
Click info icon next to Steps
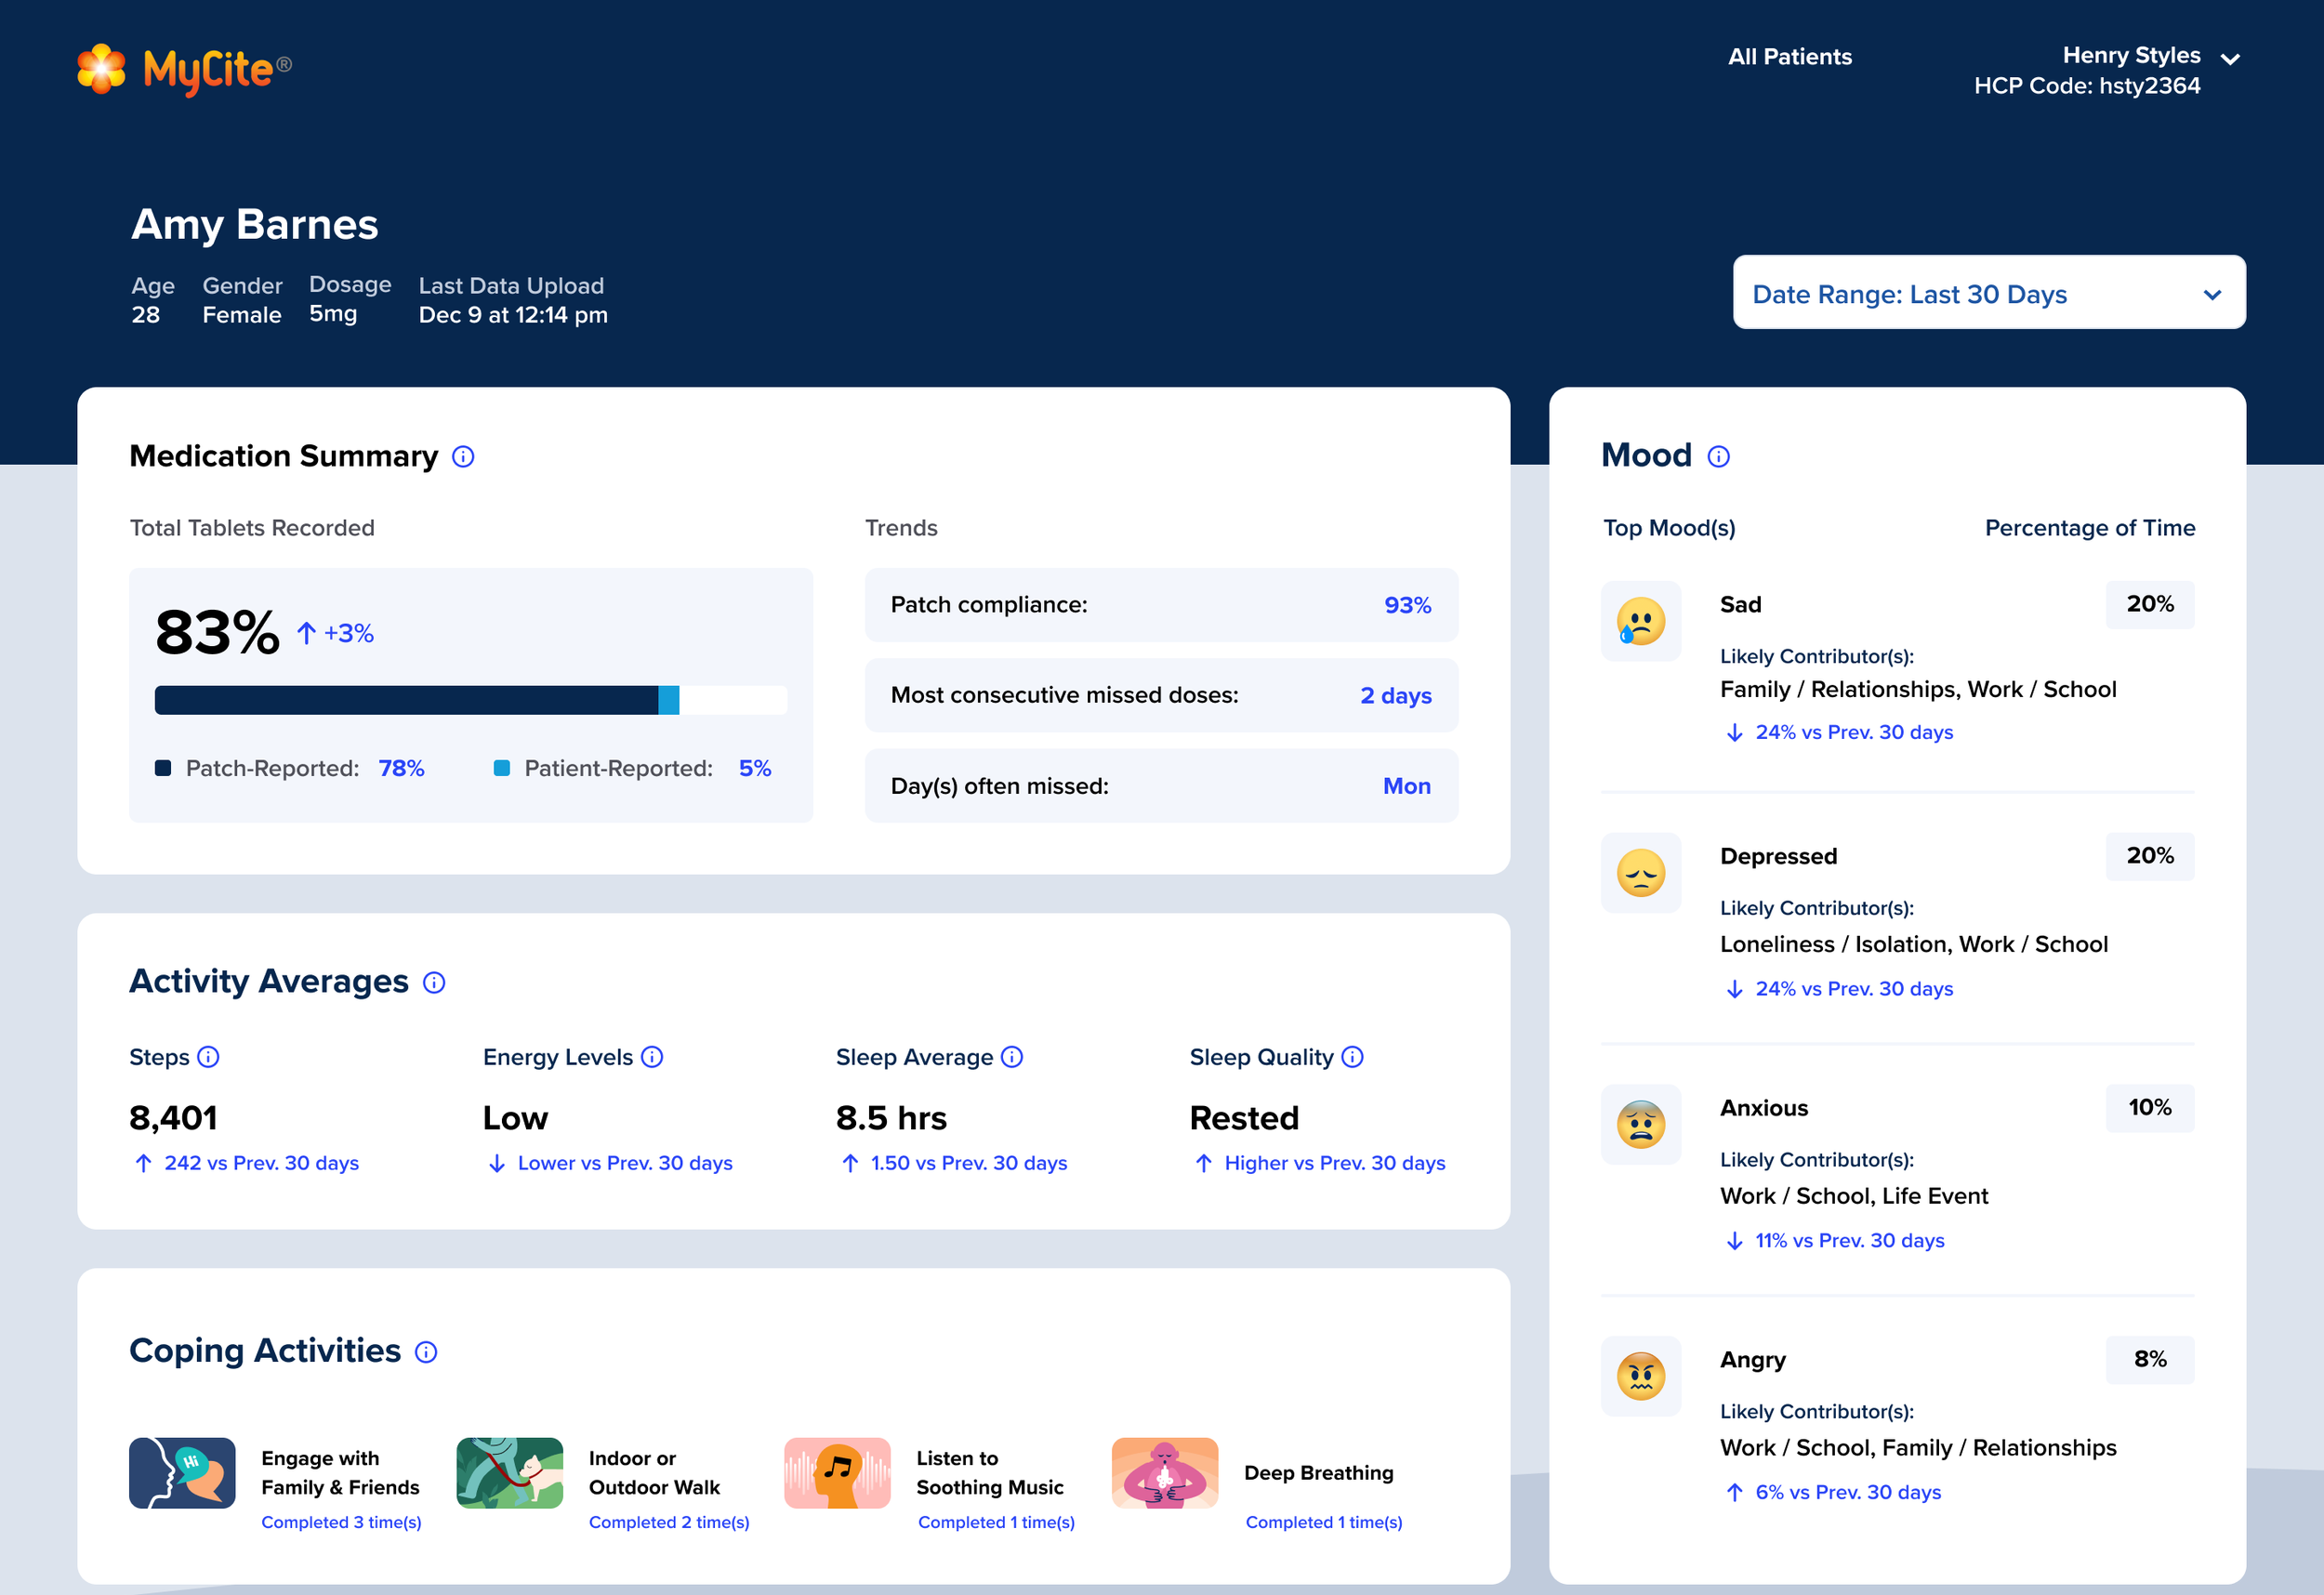click(208, 1057)
